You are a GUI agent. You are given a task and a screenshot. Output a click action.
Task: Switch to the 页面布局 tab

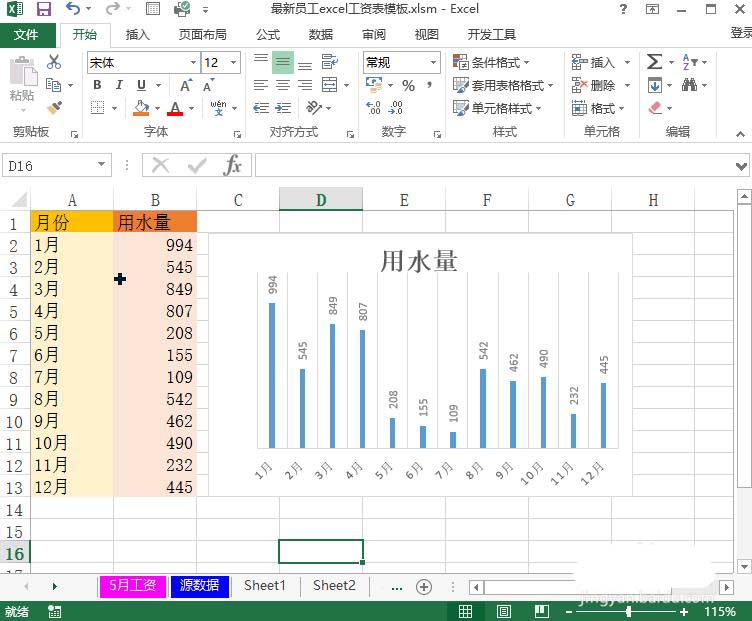(x=202, y=35)
